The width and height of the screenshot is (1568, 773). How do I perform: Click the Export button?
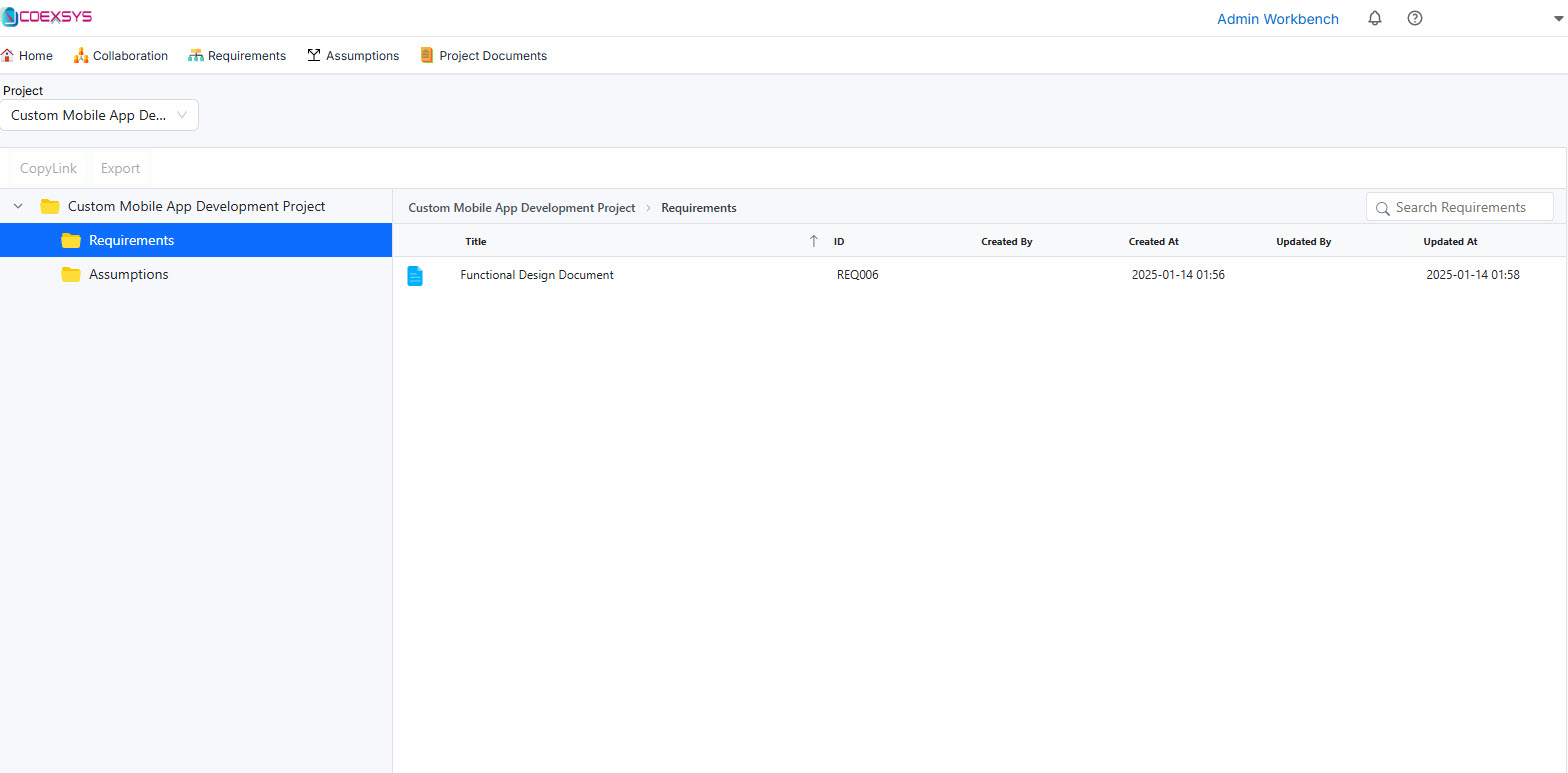tap(120, 168)
